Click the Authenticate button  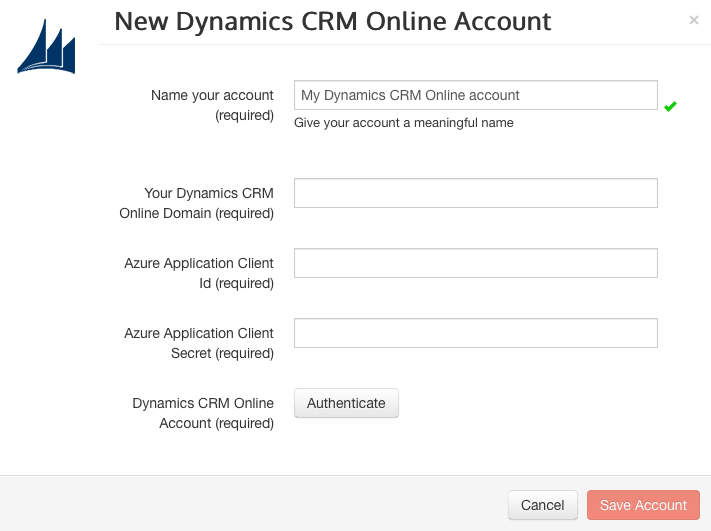tap(346, 403)
